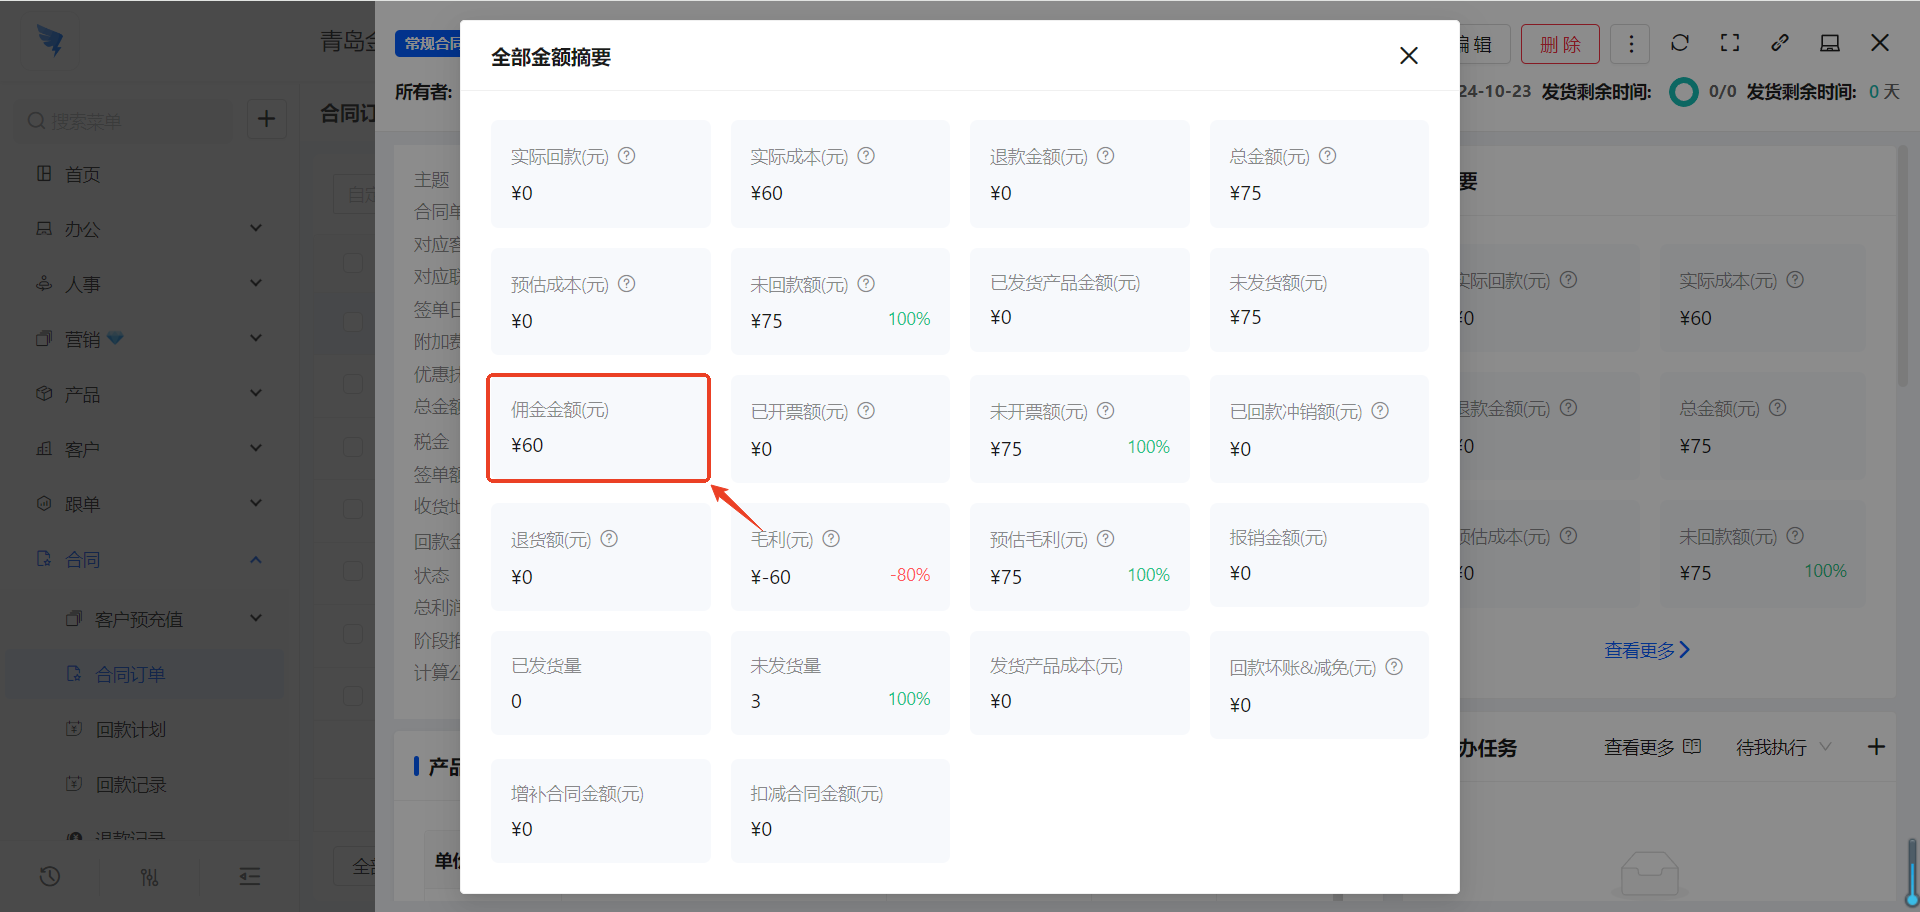Click the fullscreen expand icon in top toolbar
The width and height of the screenshot is (1920, 912).
[x=1730, y=43]
